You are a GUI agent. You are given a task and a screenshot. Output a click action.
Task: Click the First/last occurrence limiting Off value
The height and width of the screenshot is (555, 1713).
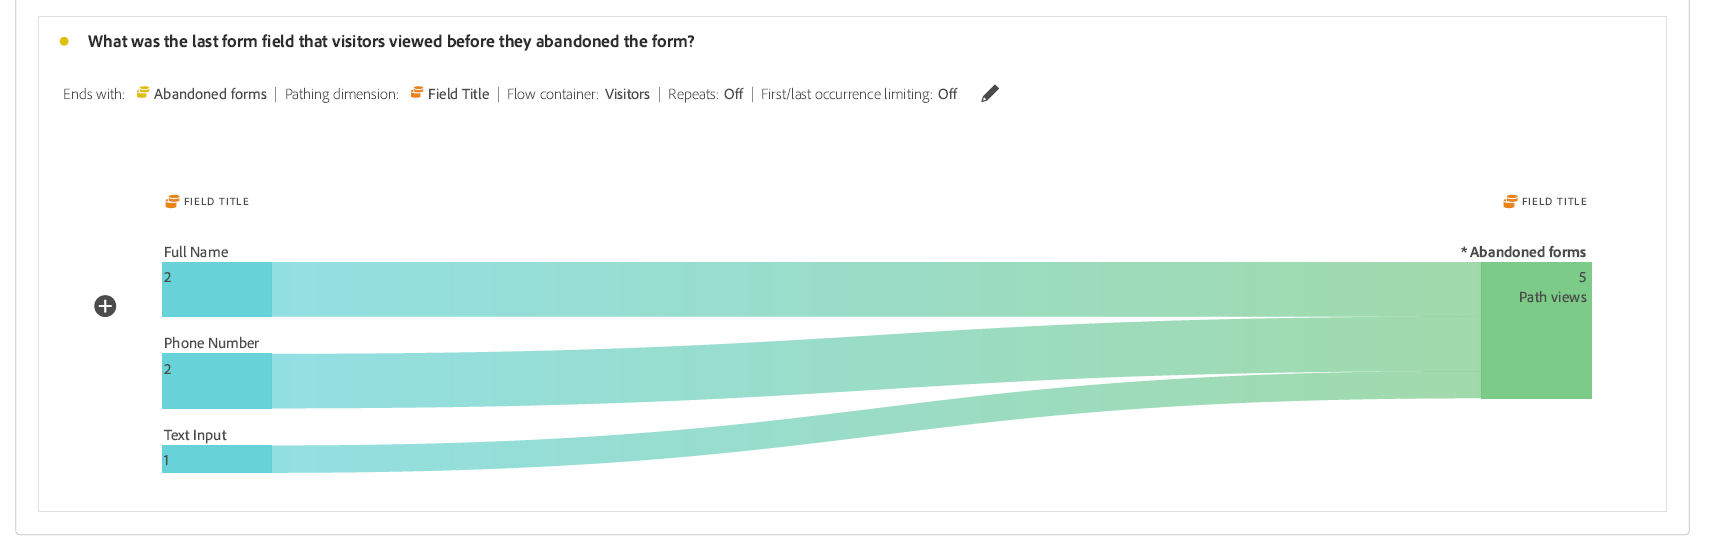947,94
